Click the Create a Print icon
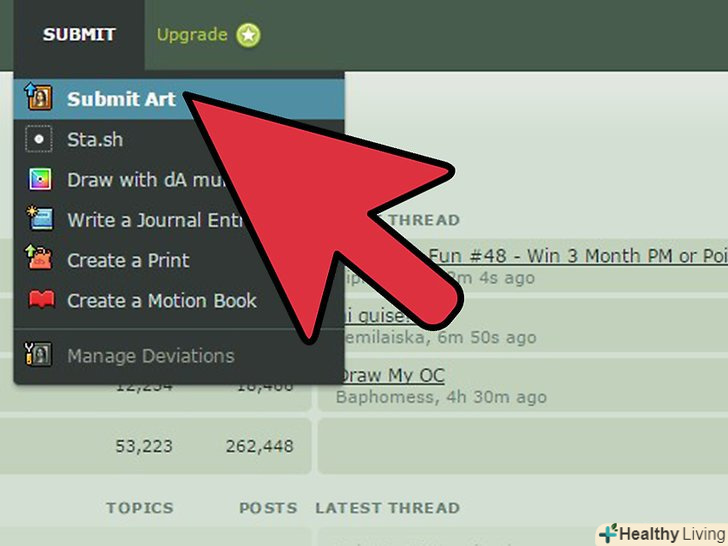 39,257
